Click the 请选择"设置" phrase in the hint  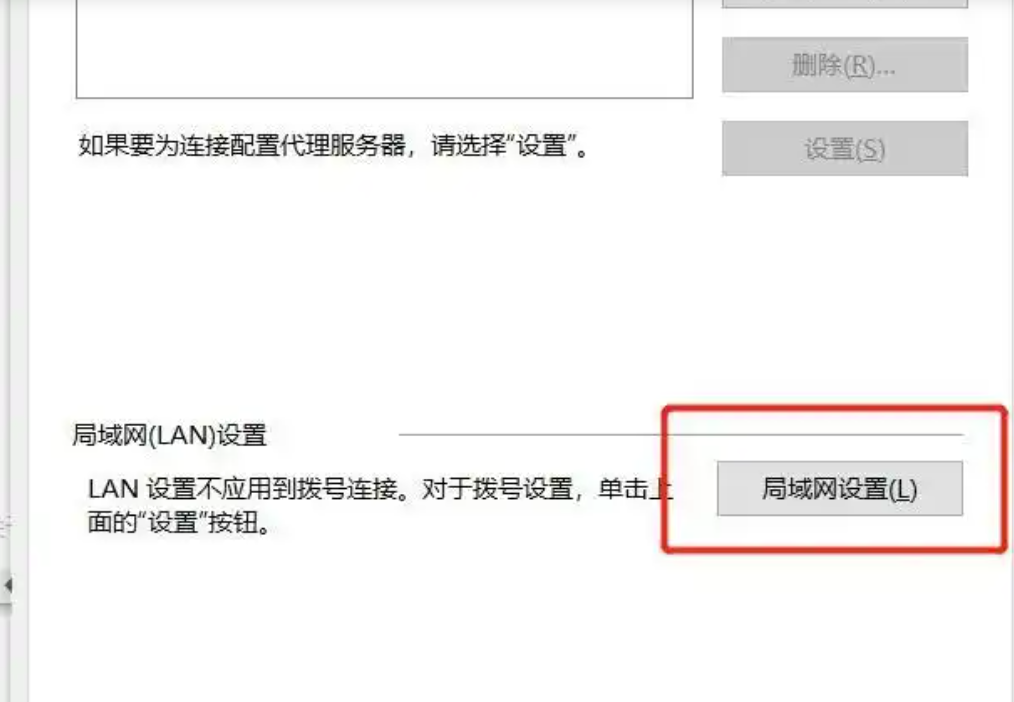point(502,145)
